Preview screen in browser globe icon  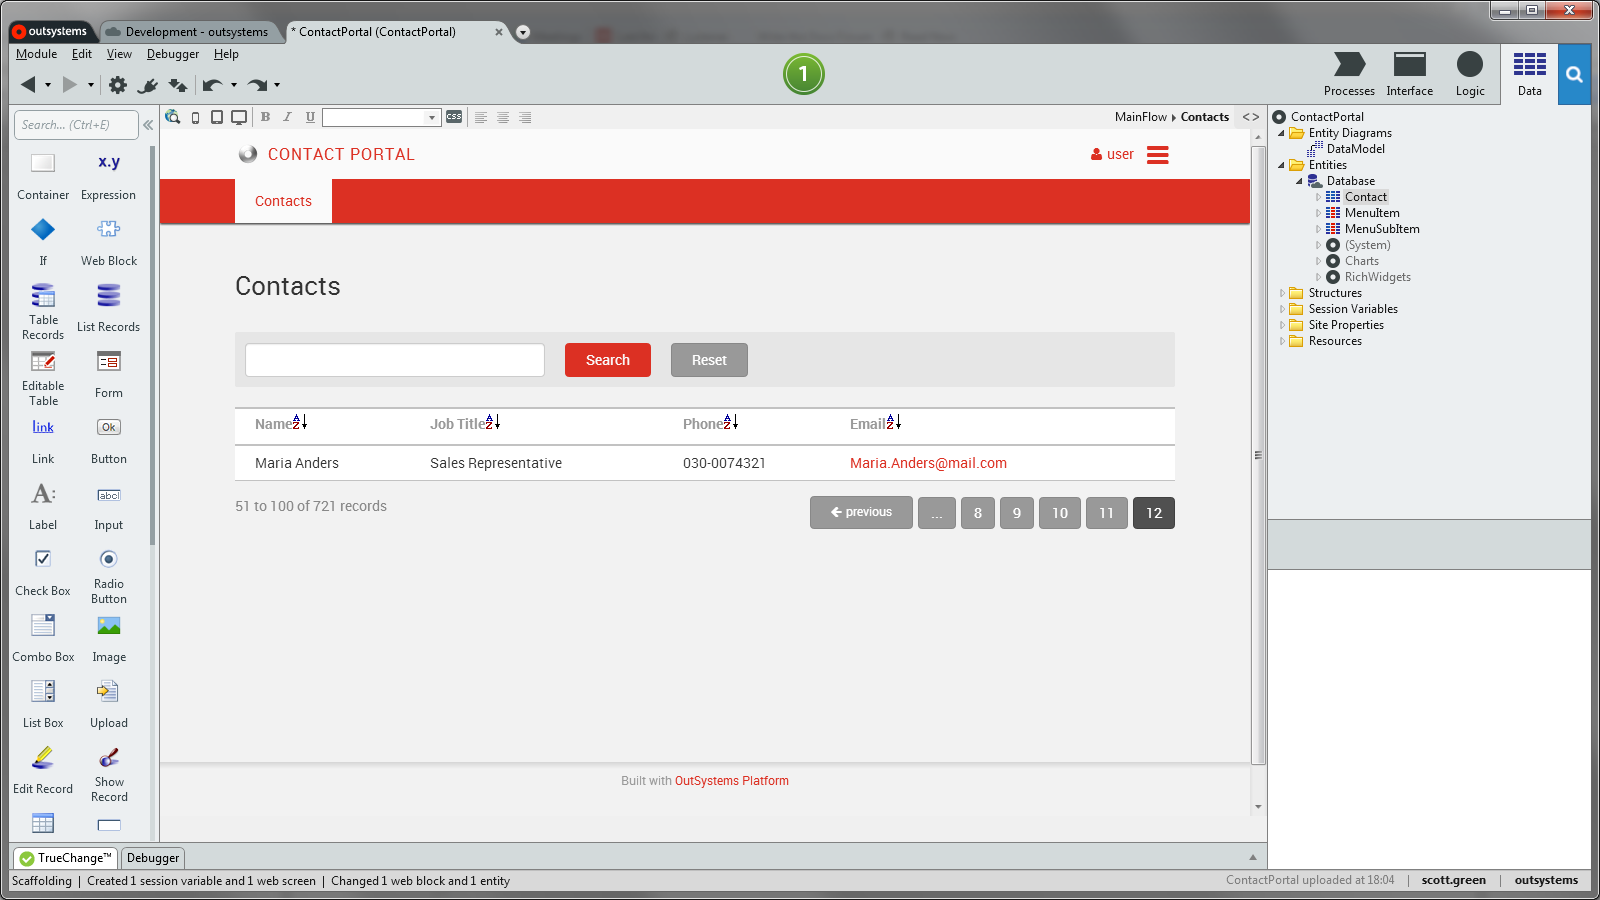click(x=173, y=117)
